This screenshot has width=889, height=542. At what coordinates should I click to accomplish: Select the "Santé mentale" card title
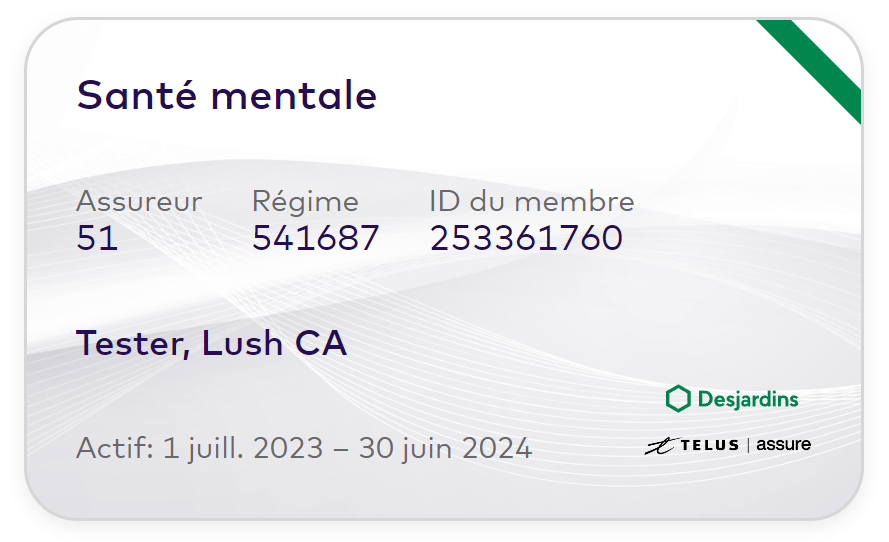pyautogui.click(x=227, y=96)
